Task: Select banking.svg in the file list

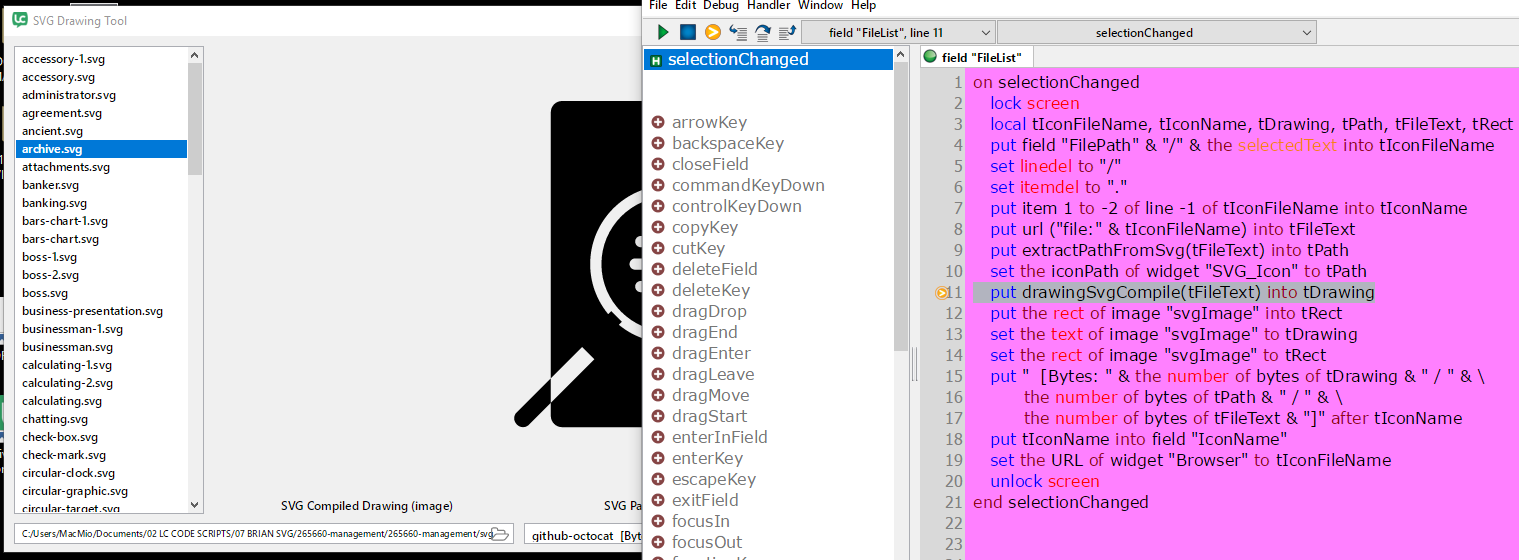Action: point(101,203)
